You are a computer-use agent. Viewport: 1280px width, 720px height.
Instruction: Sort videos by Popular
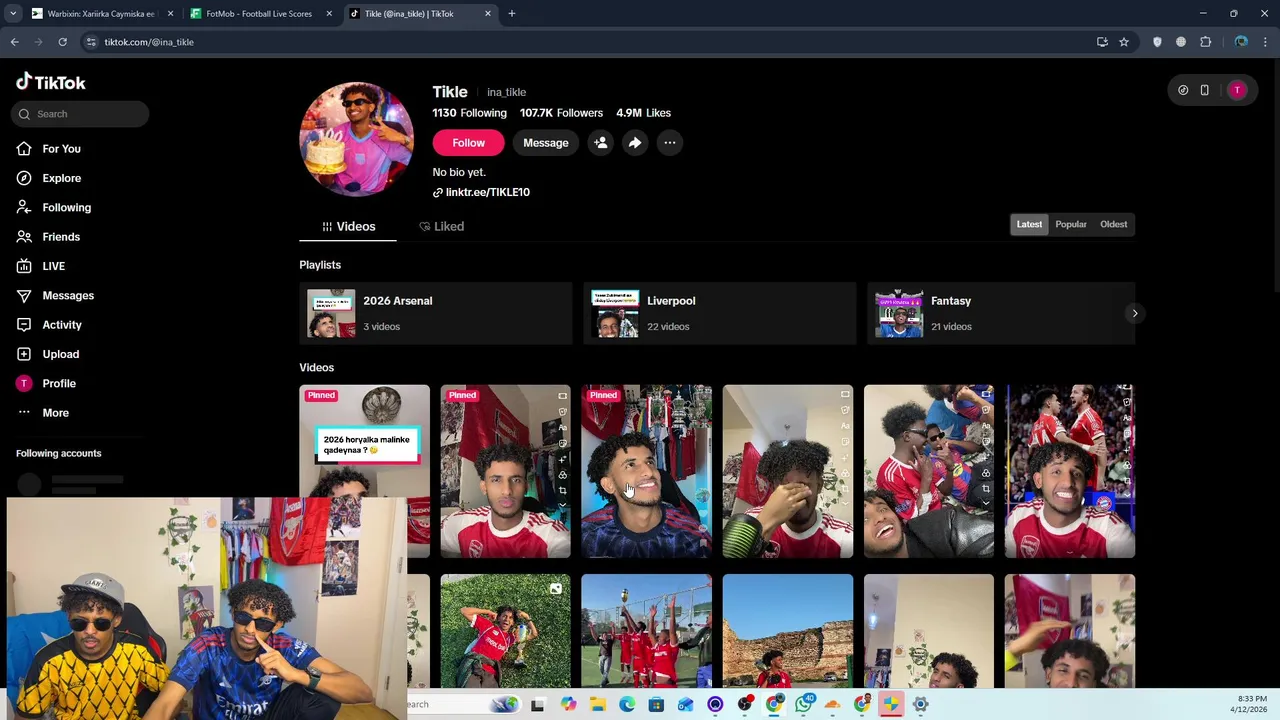click(1070, 225)
